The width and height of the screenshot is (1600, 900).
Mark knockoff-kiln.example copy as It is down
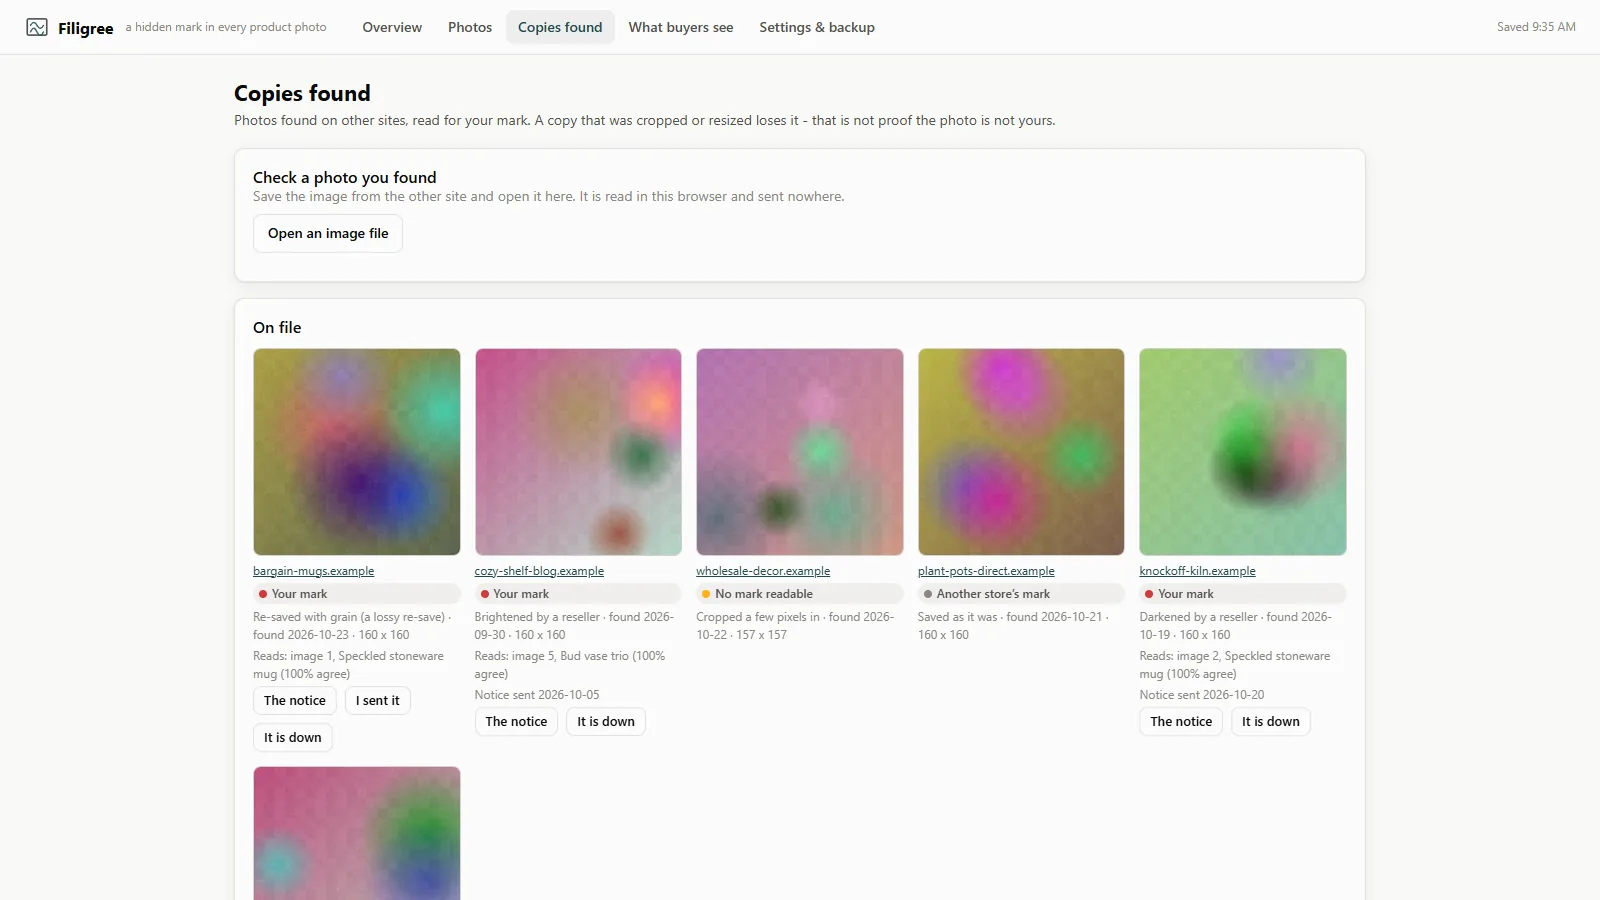[1271, 722]
